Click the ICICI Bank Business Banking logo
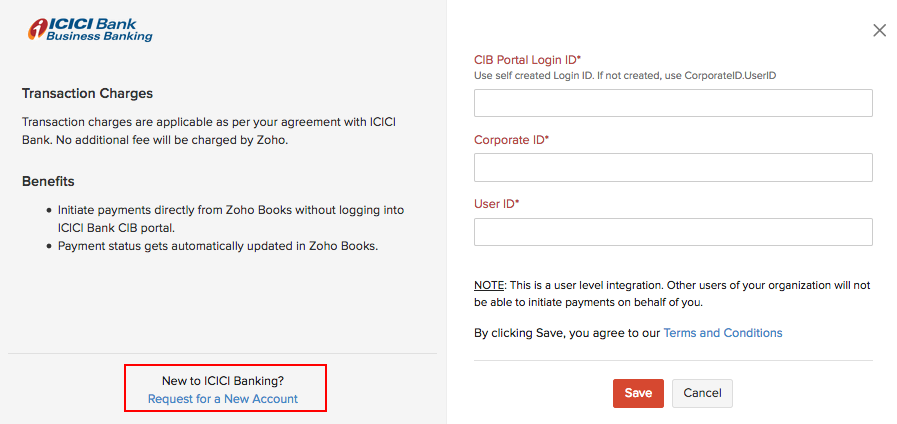 tap(90, 29)
